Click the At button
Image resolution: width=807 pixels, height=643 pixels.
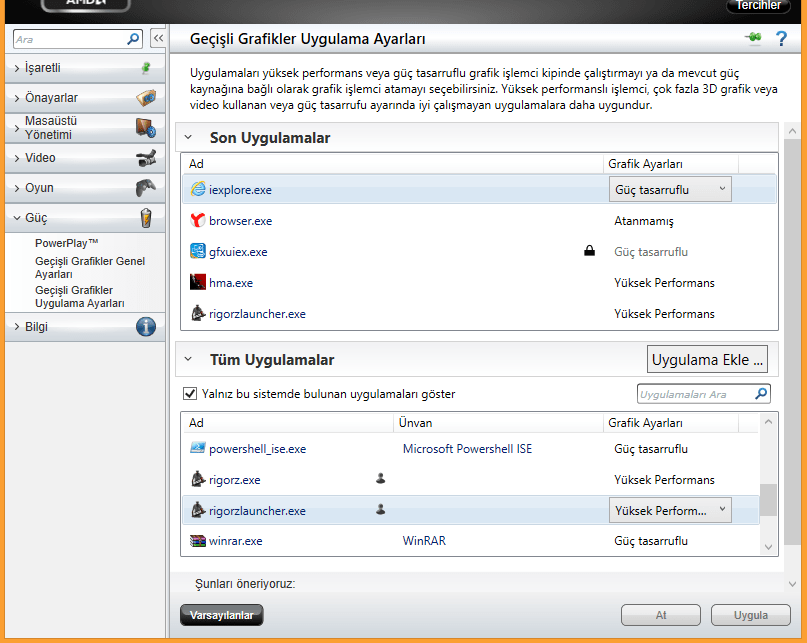click(x=661, y=615)
